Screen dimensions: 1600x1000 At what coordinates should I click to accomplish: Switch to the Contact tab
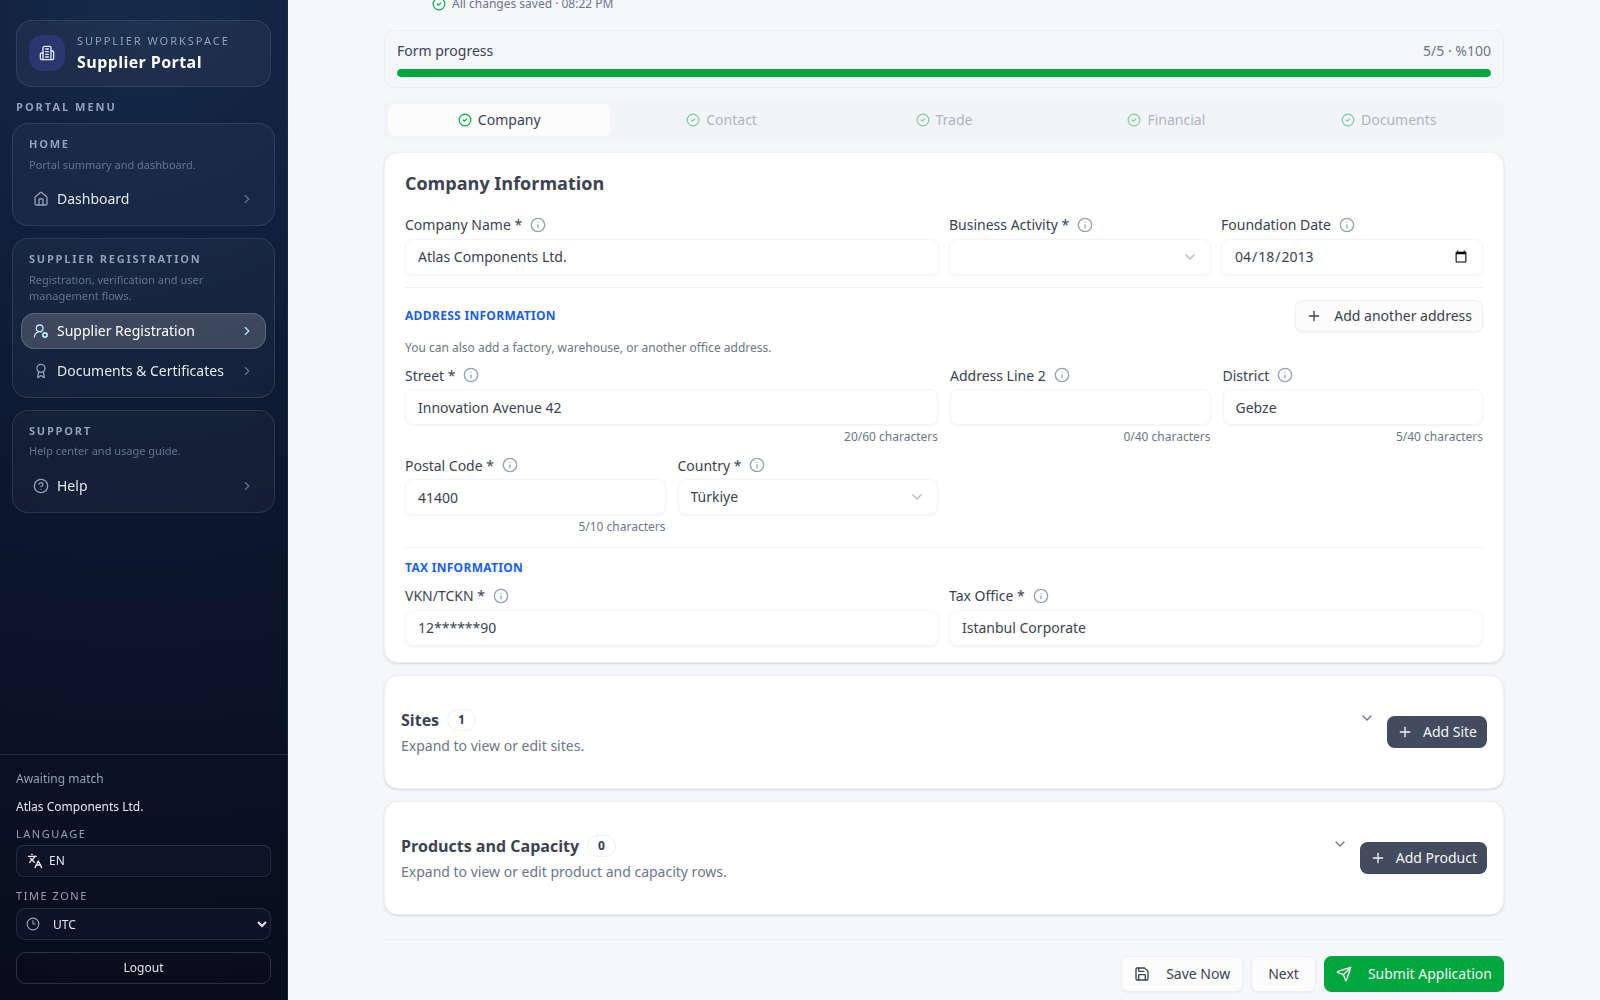tap(721, 120)
